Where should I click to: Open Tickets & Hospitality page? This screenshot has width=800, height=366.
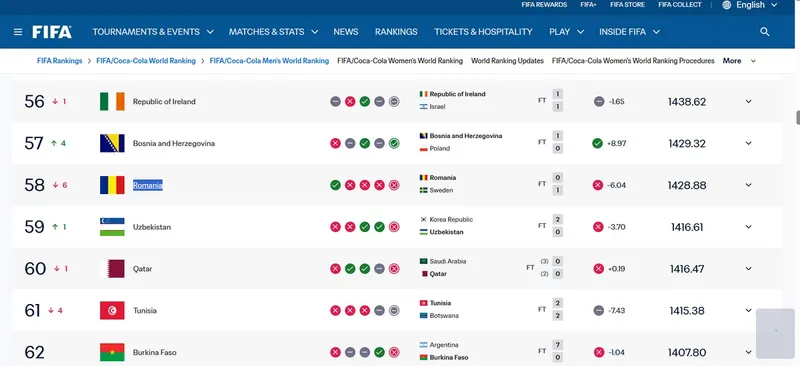[483, 32]
